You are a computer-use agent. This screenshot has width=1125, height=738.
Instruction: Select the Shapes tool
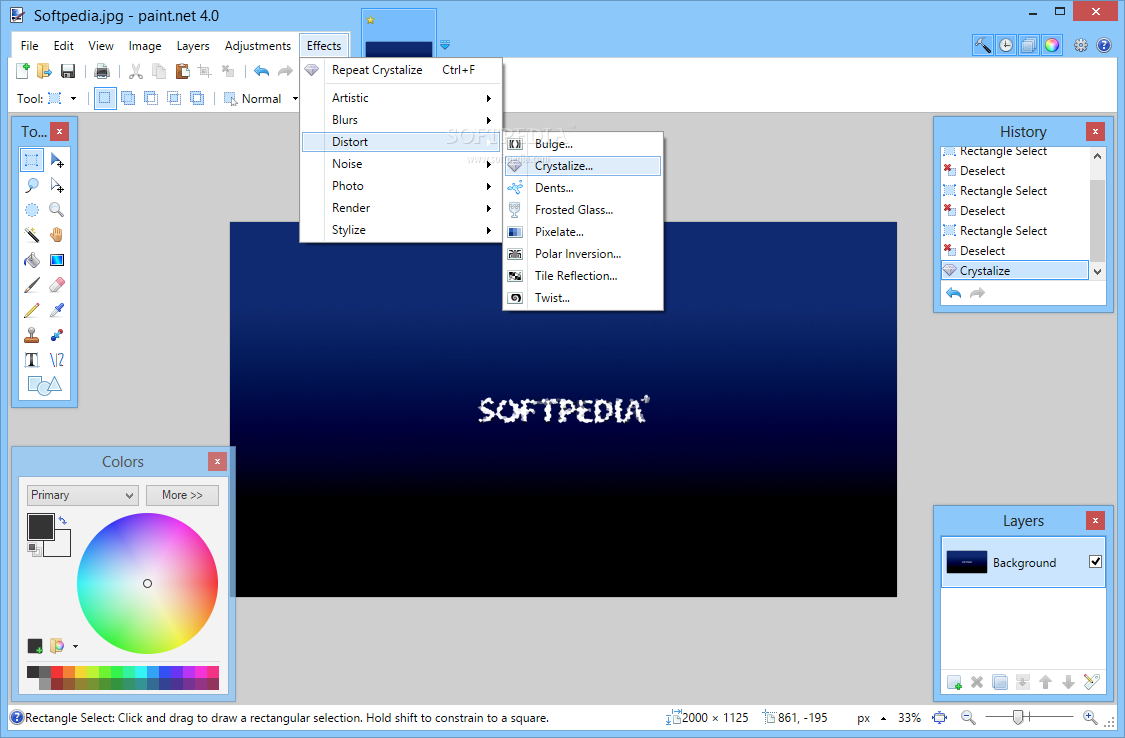tap(44, 386)
